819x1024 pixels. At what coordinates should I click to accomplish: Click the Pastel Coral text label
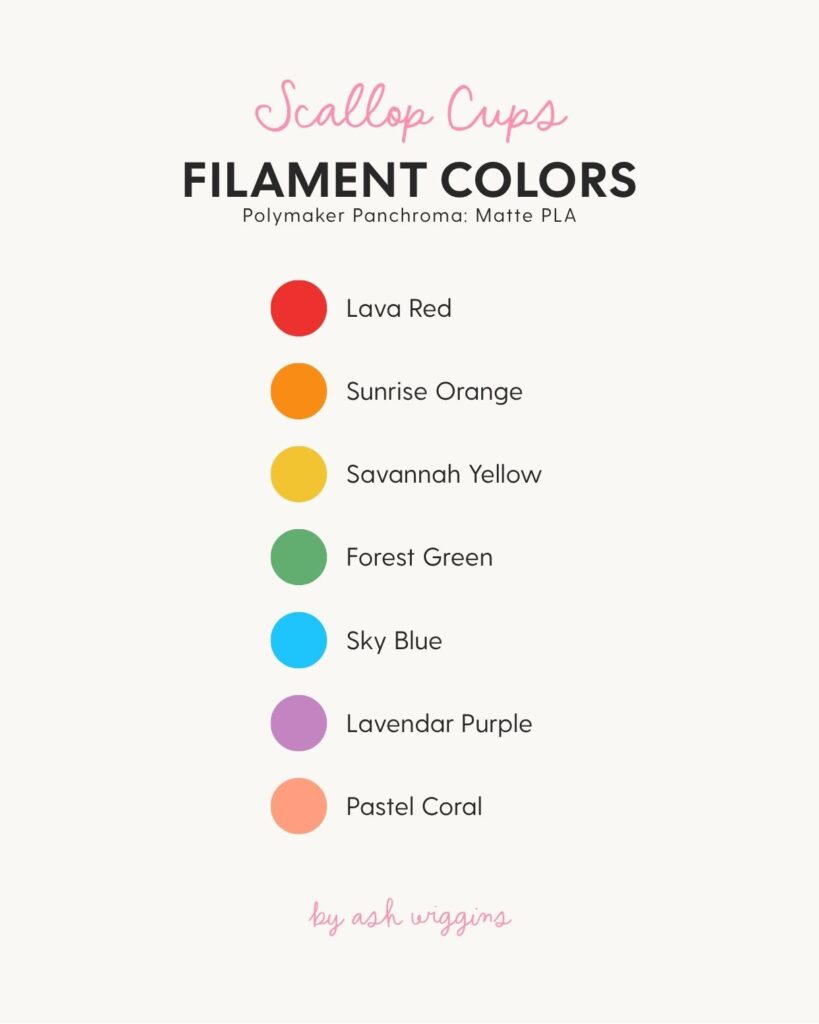414,807
